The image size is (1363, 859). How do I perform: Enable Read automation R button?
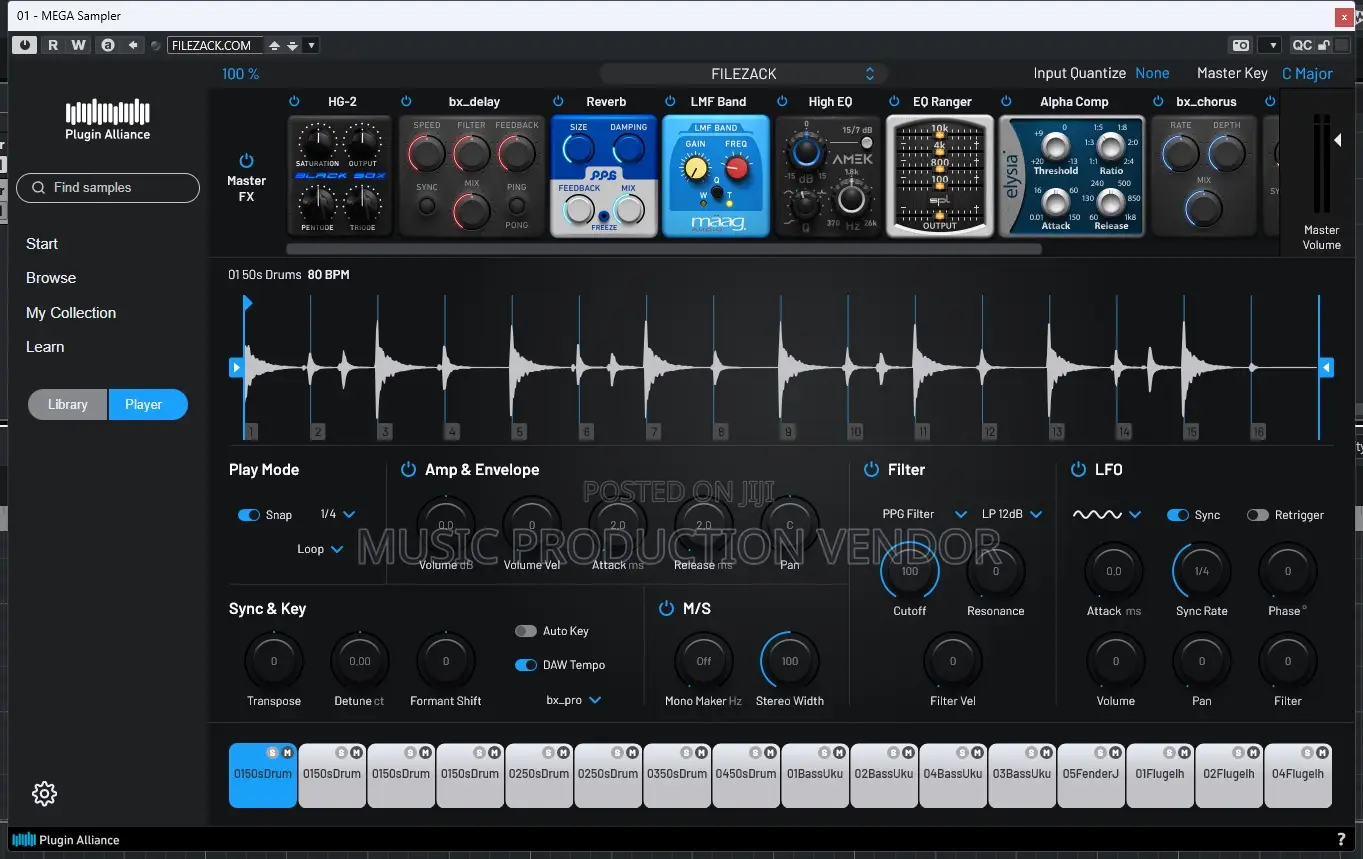coord(53,45)
